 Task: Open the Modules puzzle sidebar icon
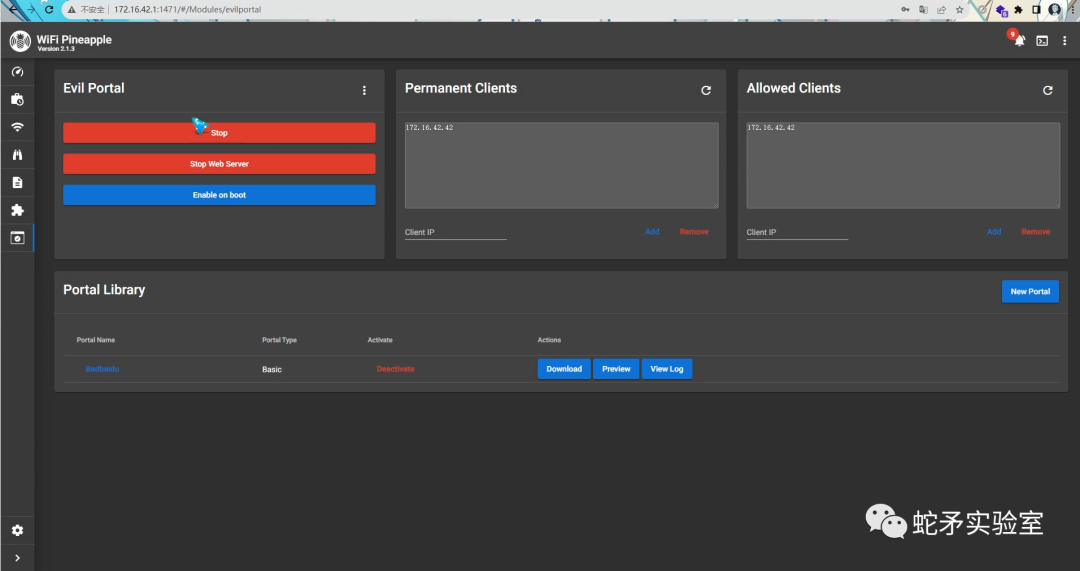(x=17, y=210)
